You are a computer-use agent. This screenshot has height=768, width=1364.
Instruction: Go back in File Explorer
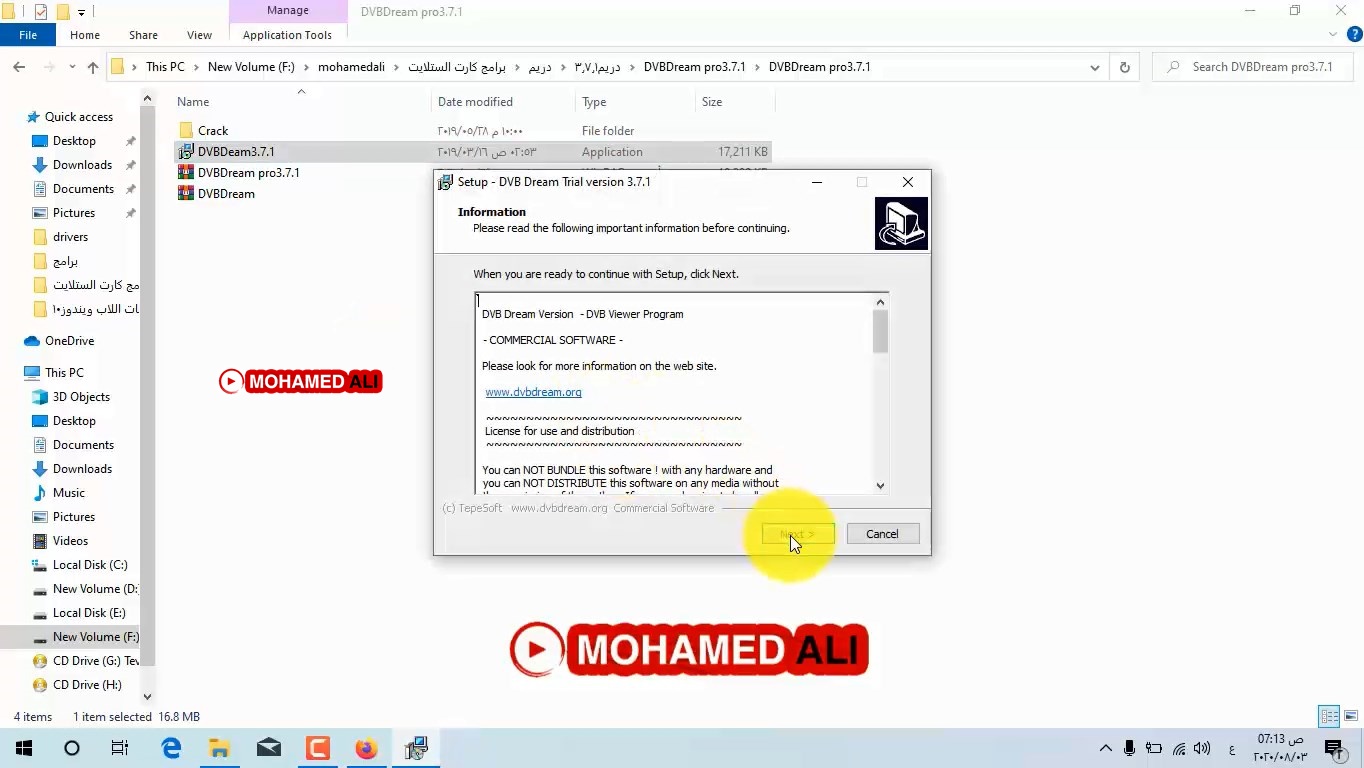pos(19,67)
